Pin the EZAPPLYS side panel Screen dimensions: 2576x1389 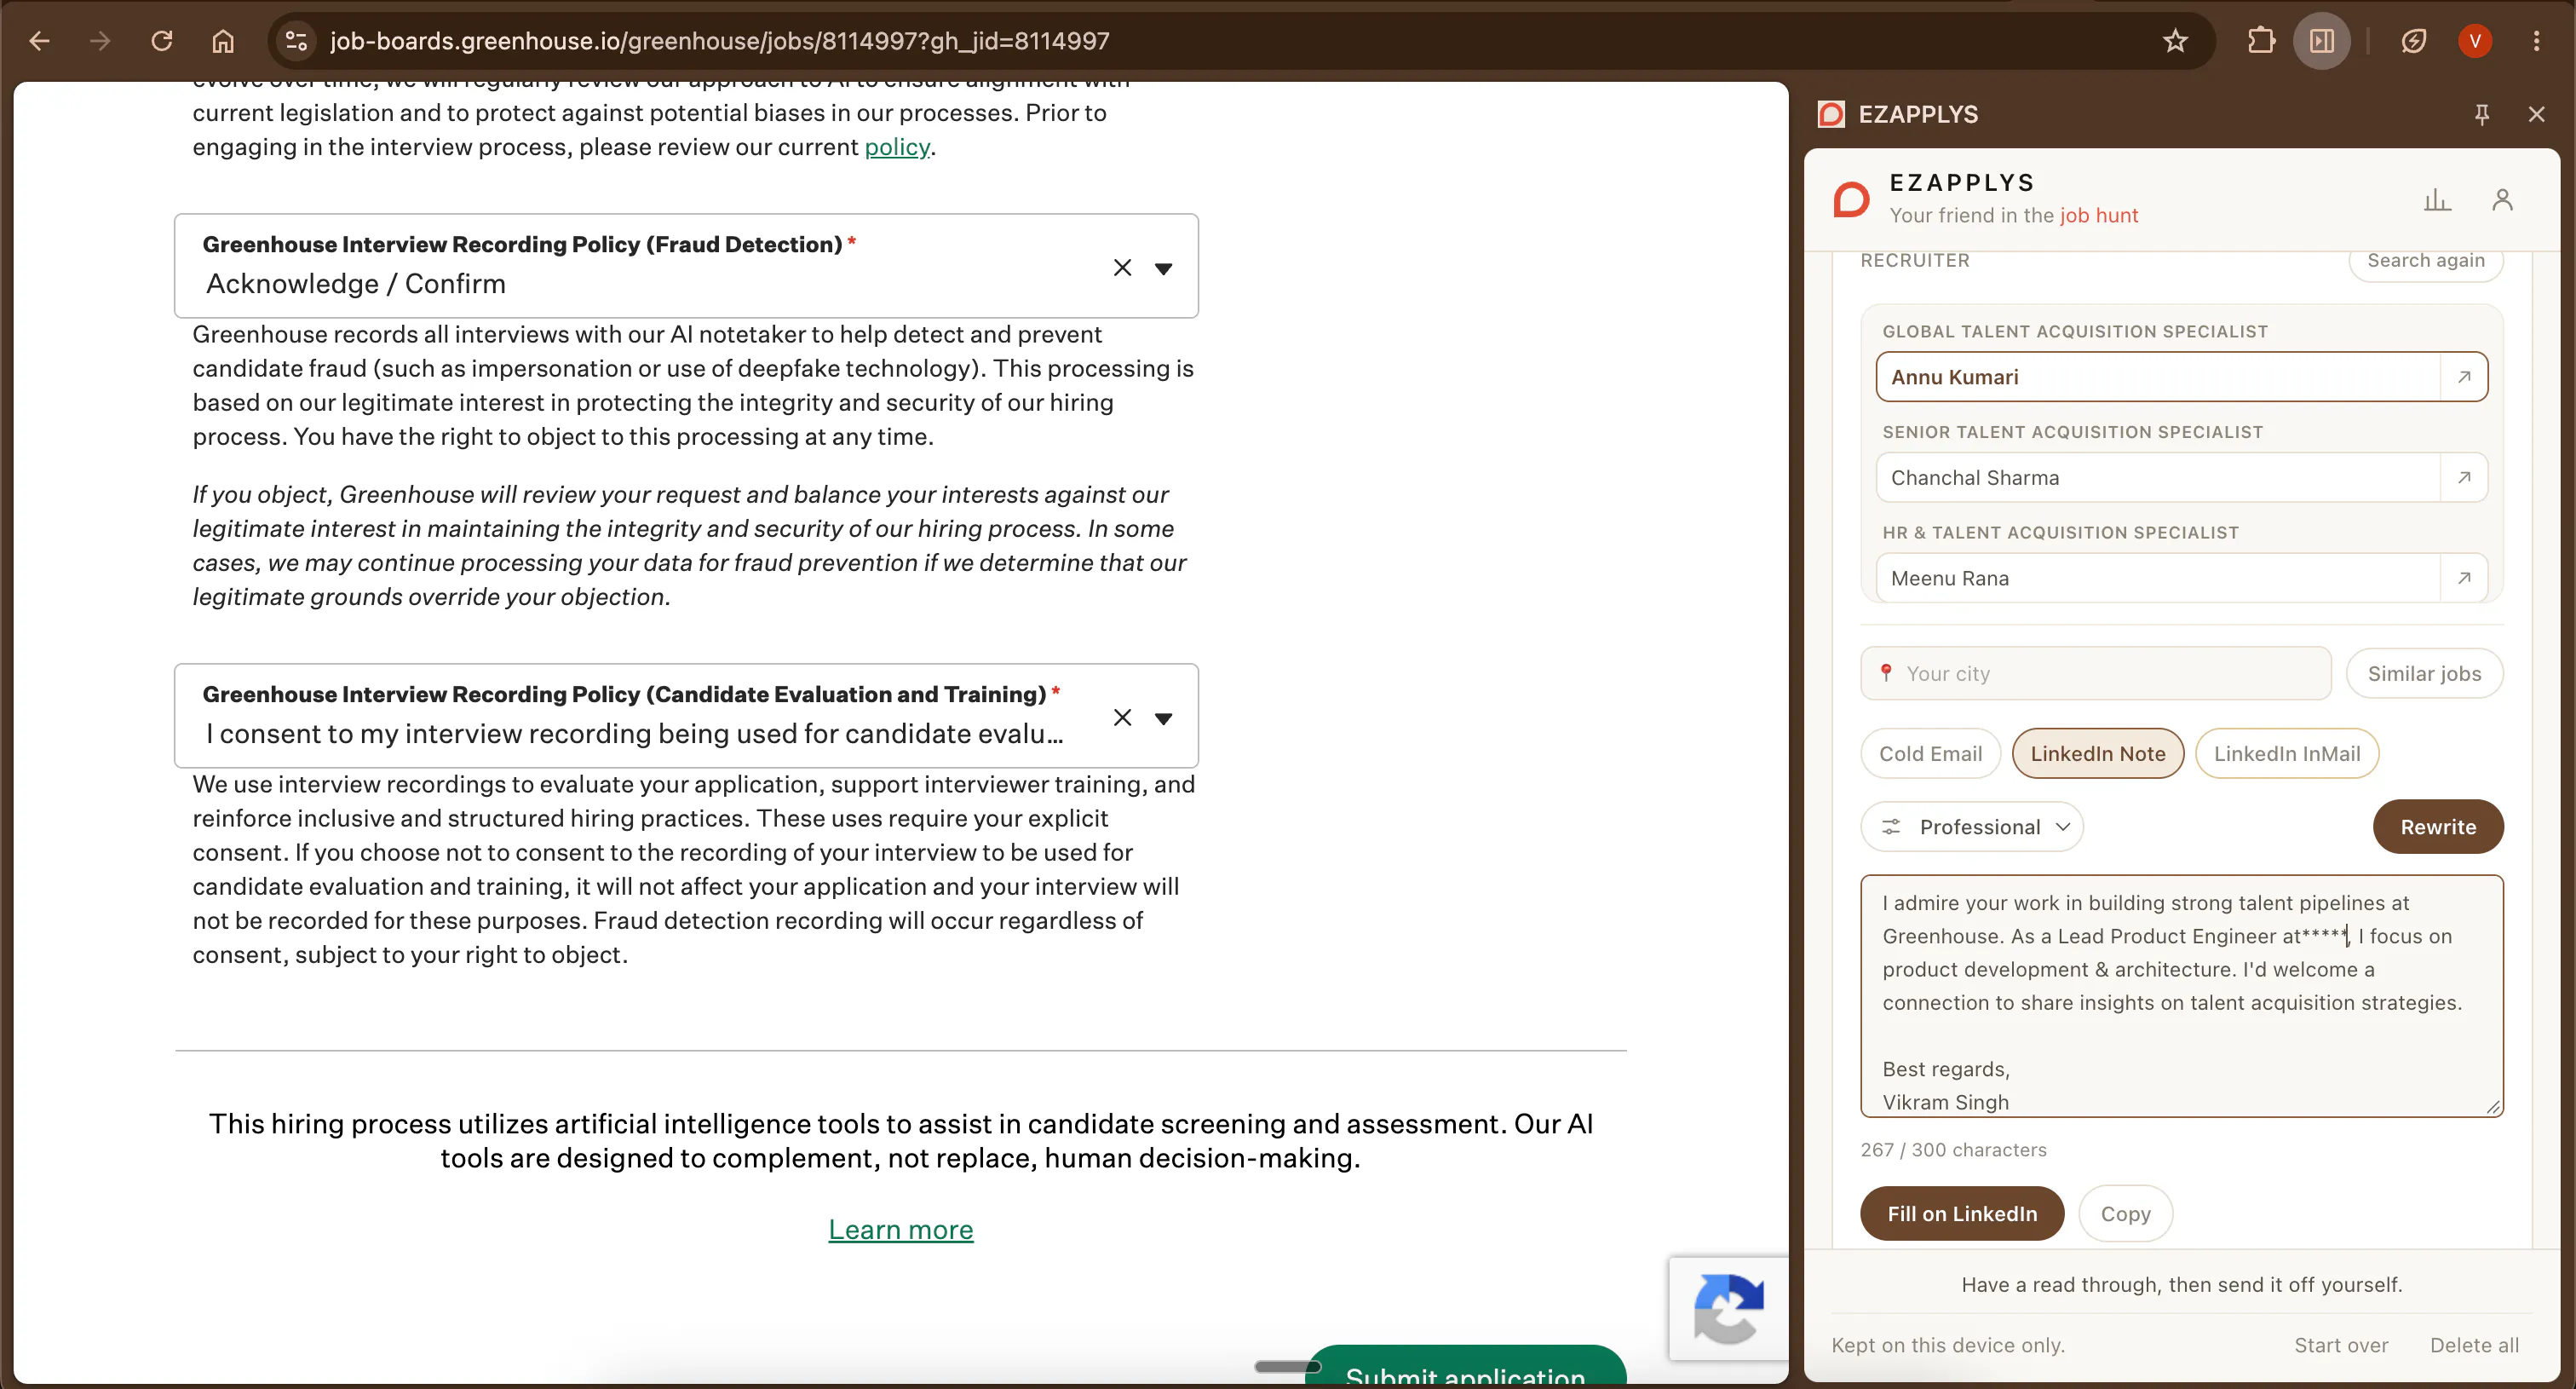tap(2481, 115)
